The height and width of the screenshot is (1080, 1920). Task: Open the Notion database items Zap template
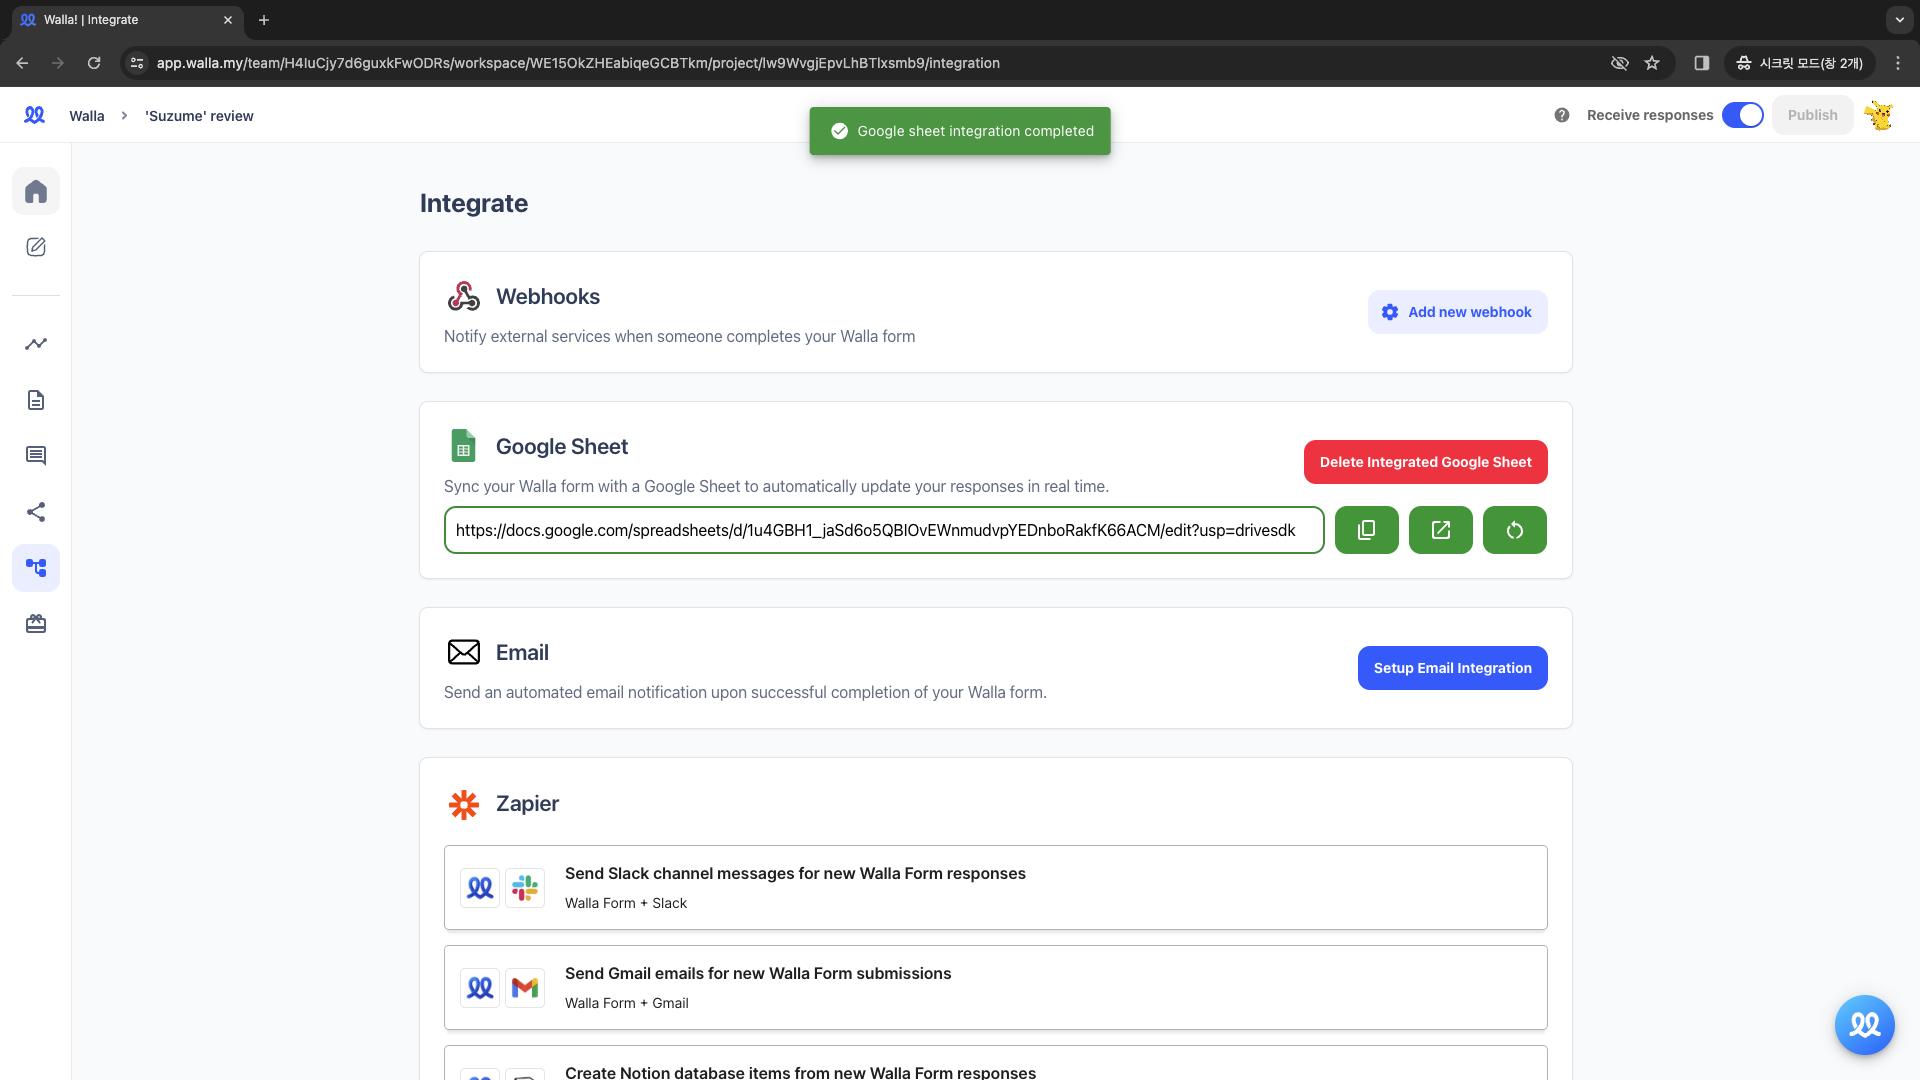(x=996, y=1064)
